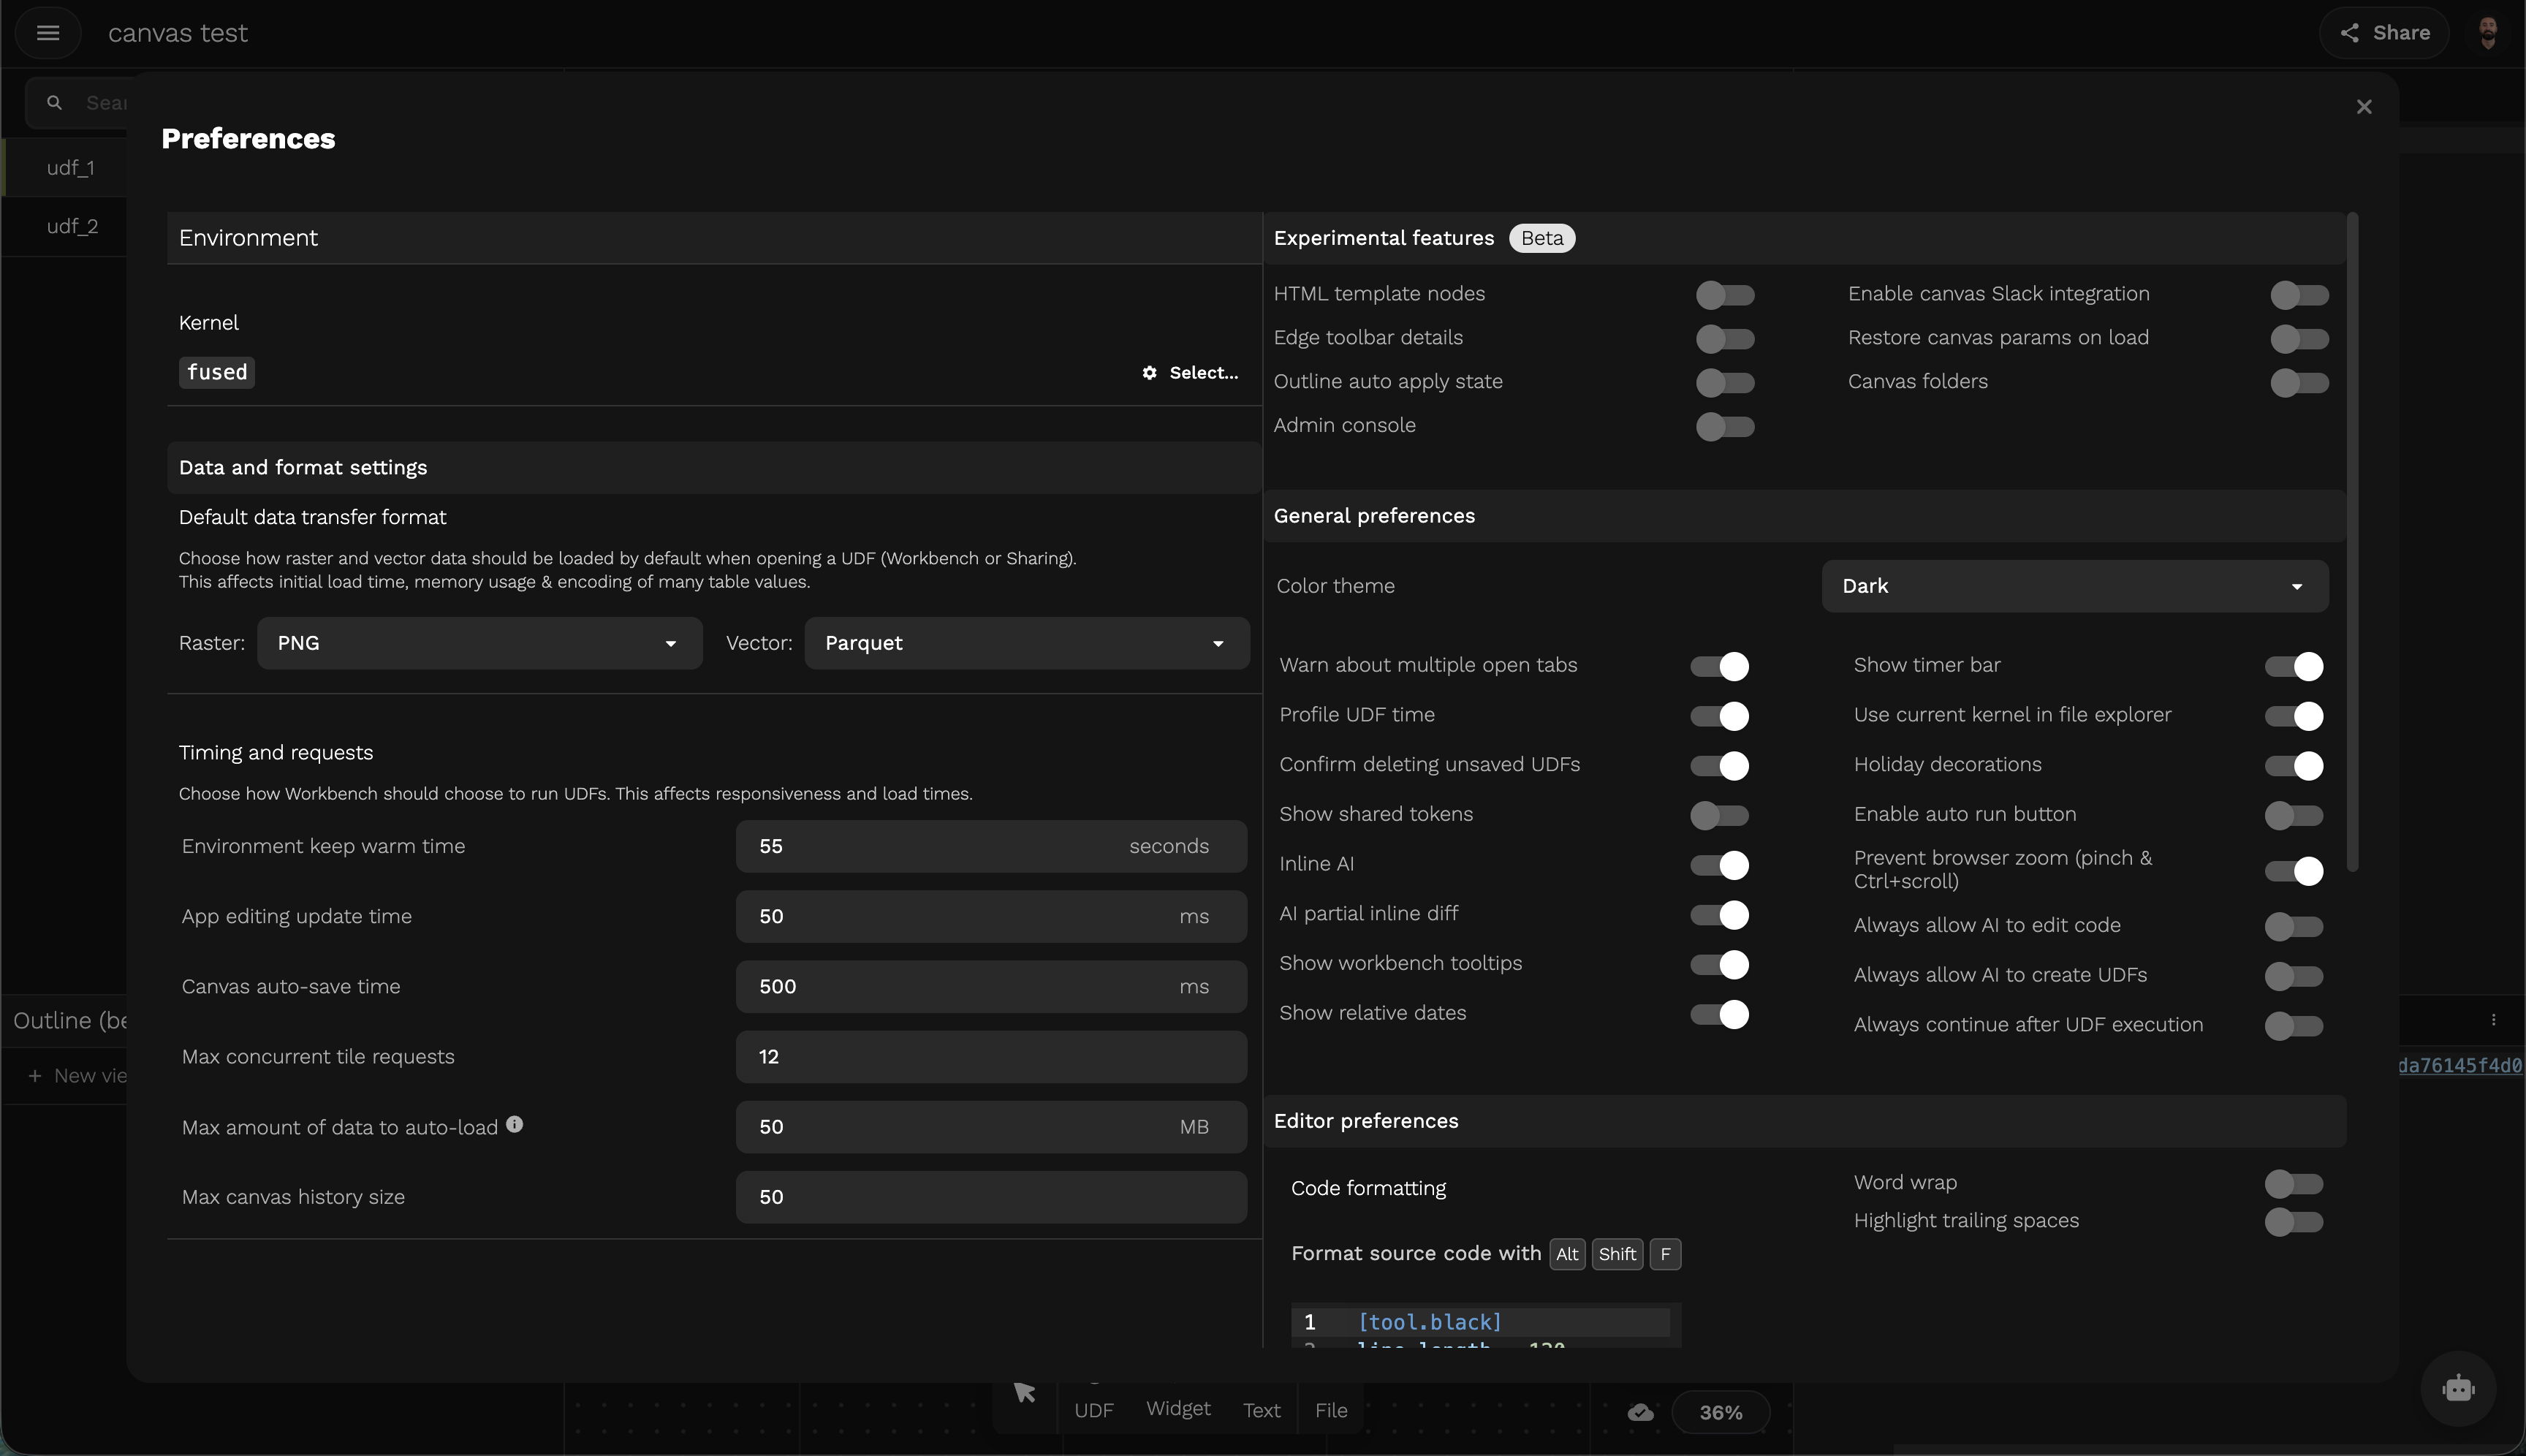The height and width of the screenshot is (1456, 2526).
Task: Click the search magnifier icon
Action: 54,102
